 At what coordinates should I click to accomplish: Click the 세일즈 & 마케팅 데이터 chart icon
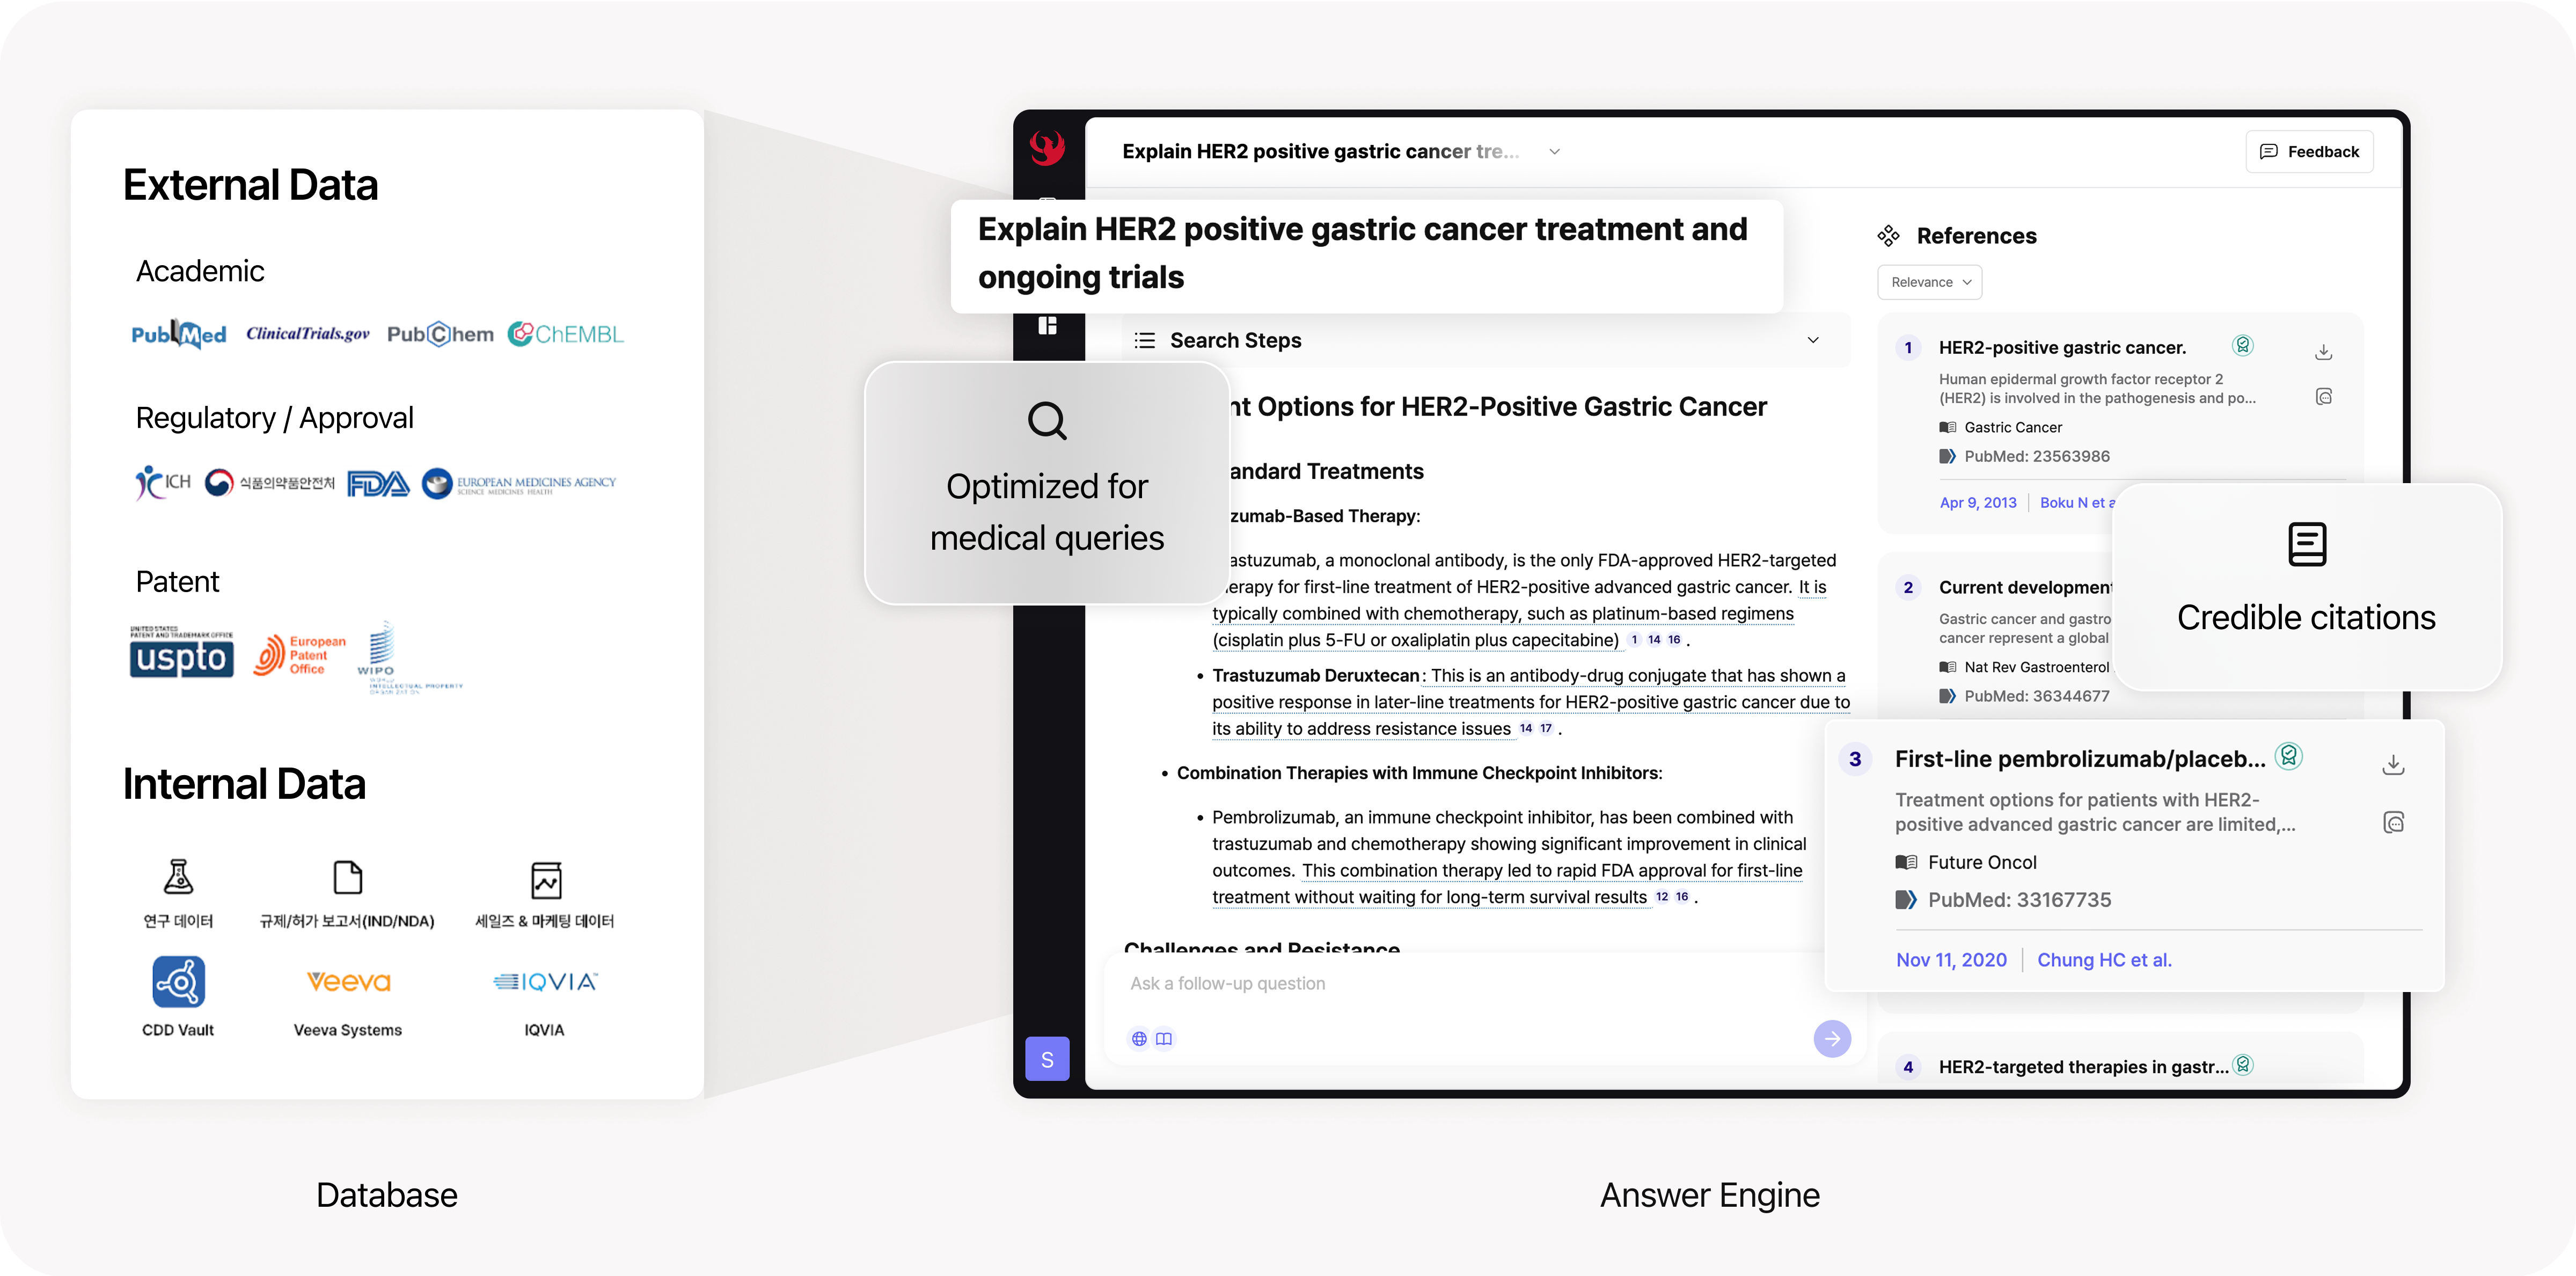tap(546, 880)
